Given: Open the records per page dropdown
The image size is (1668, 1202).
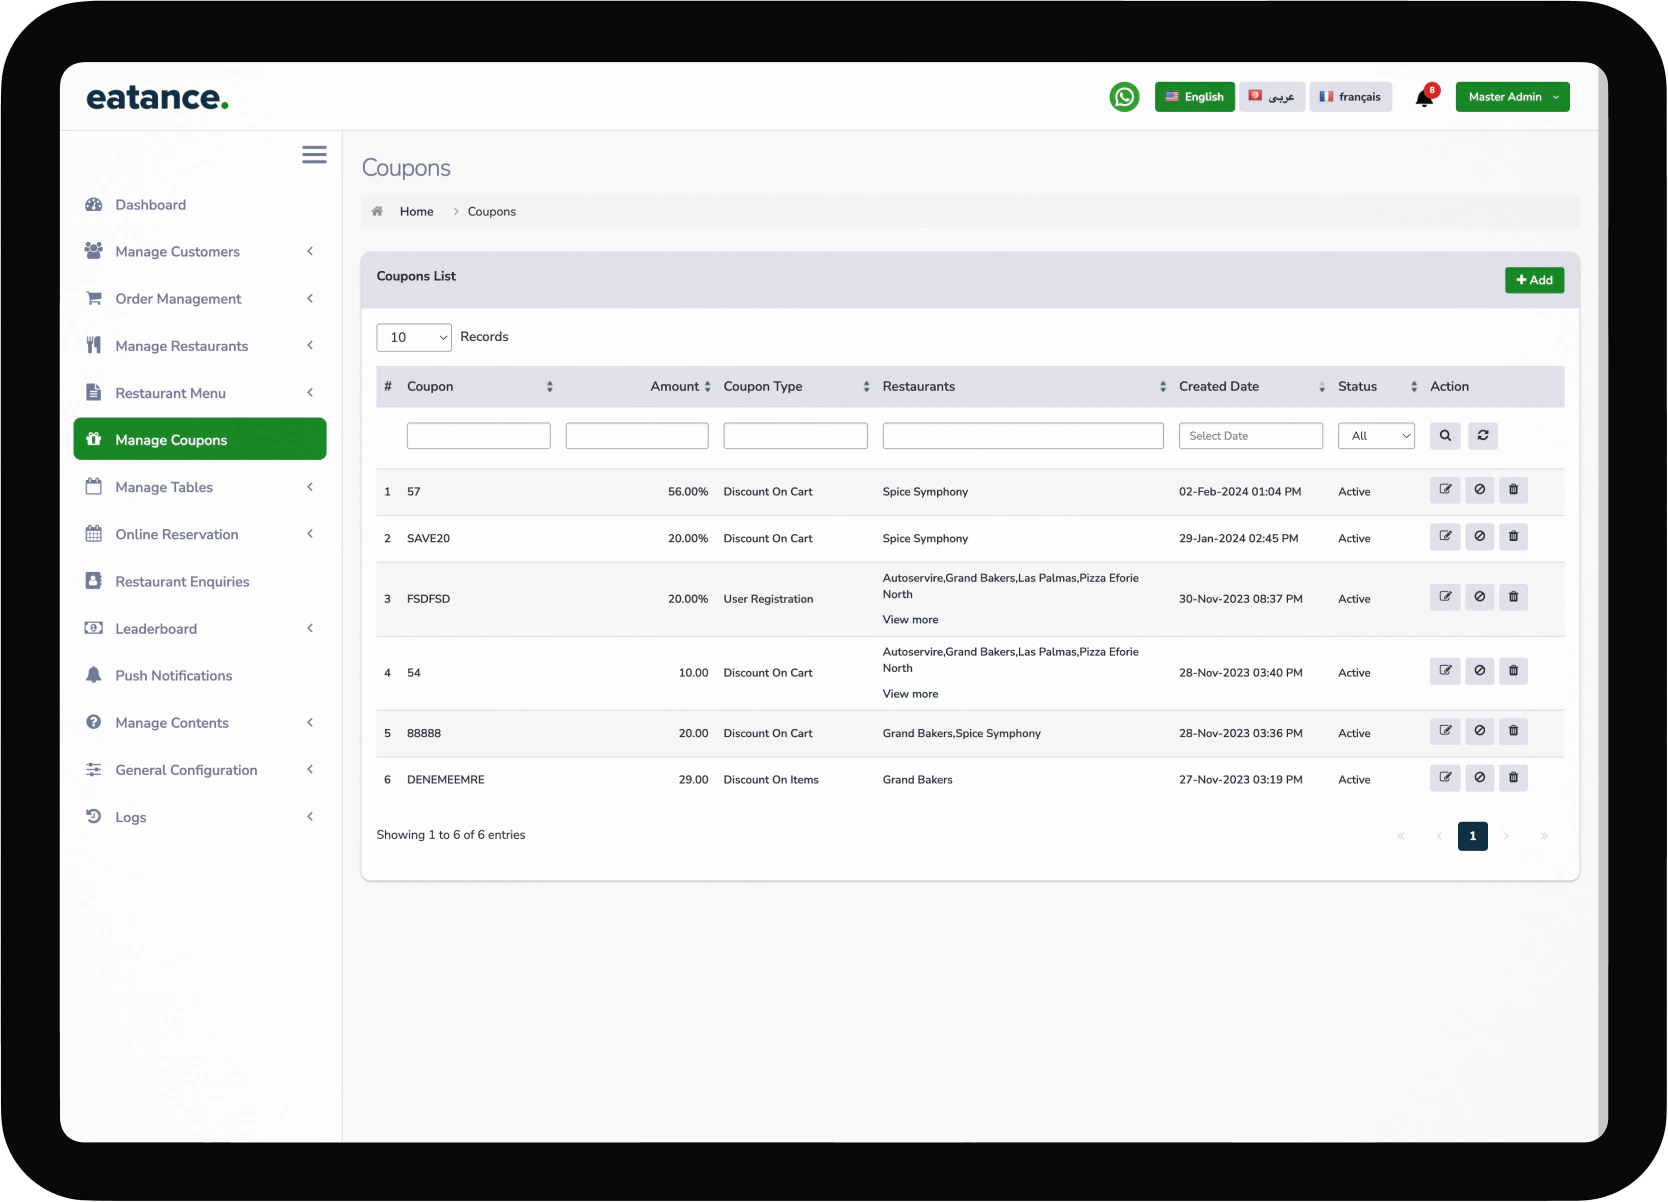Looking at the screenshot, I should pos(413,337).
